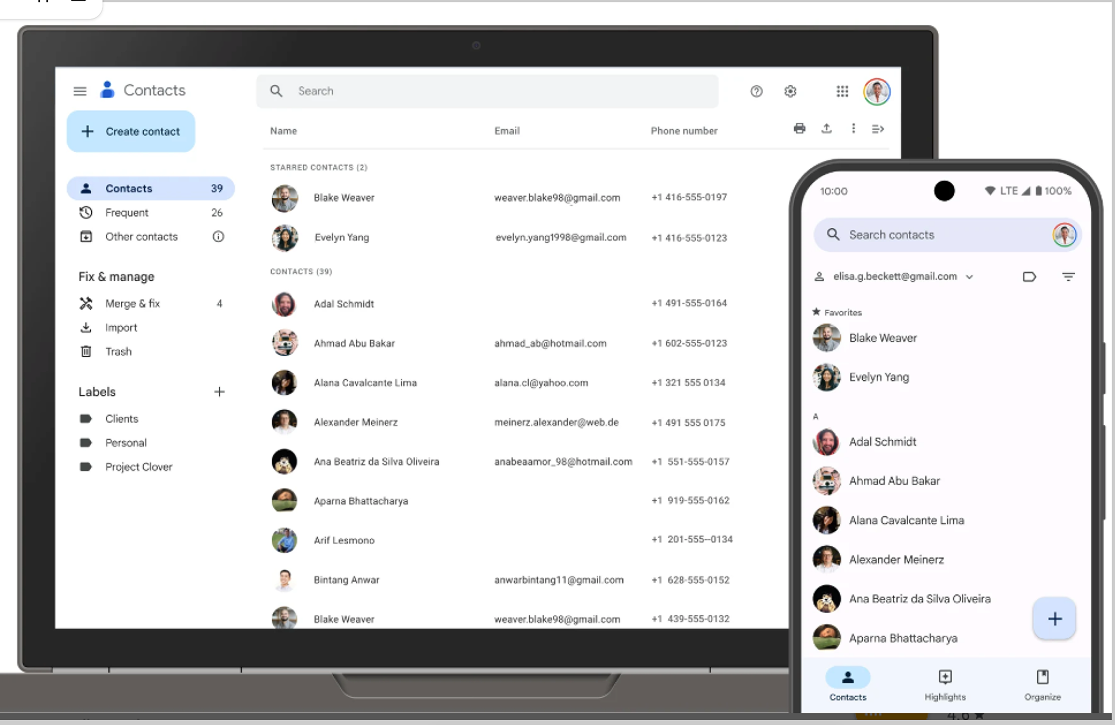Tap Adal Schmidt on phone

tap(946, 441)
